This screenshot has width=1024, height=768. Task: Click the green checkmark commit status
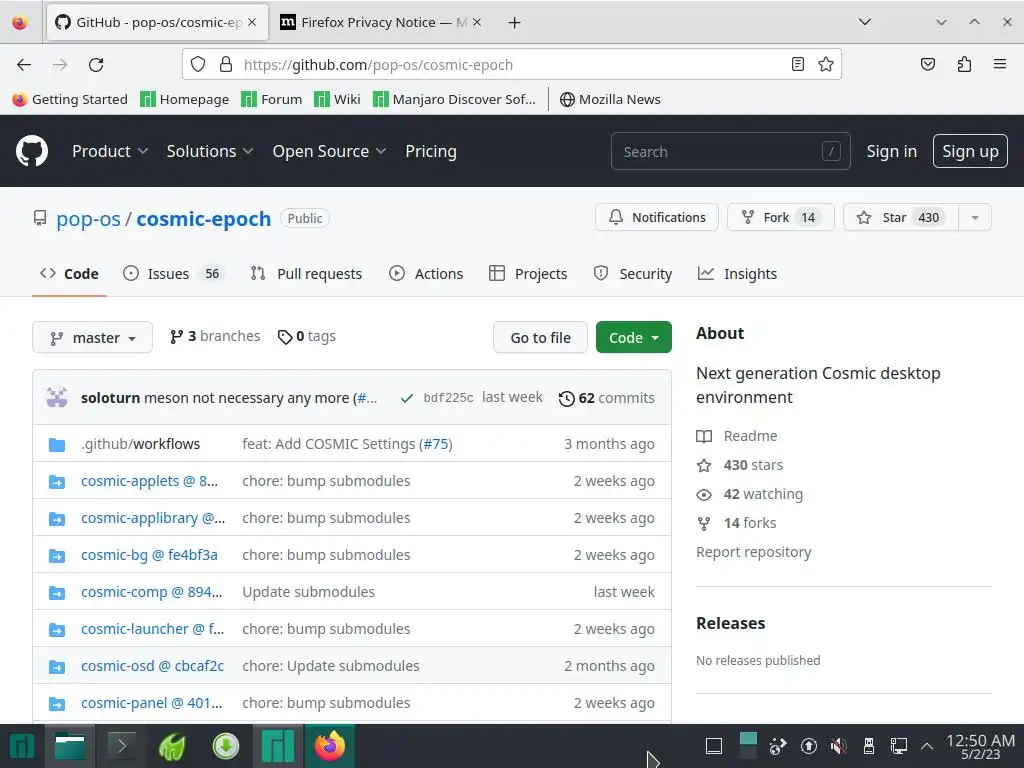(x=406, y=398)
